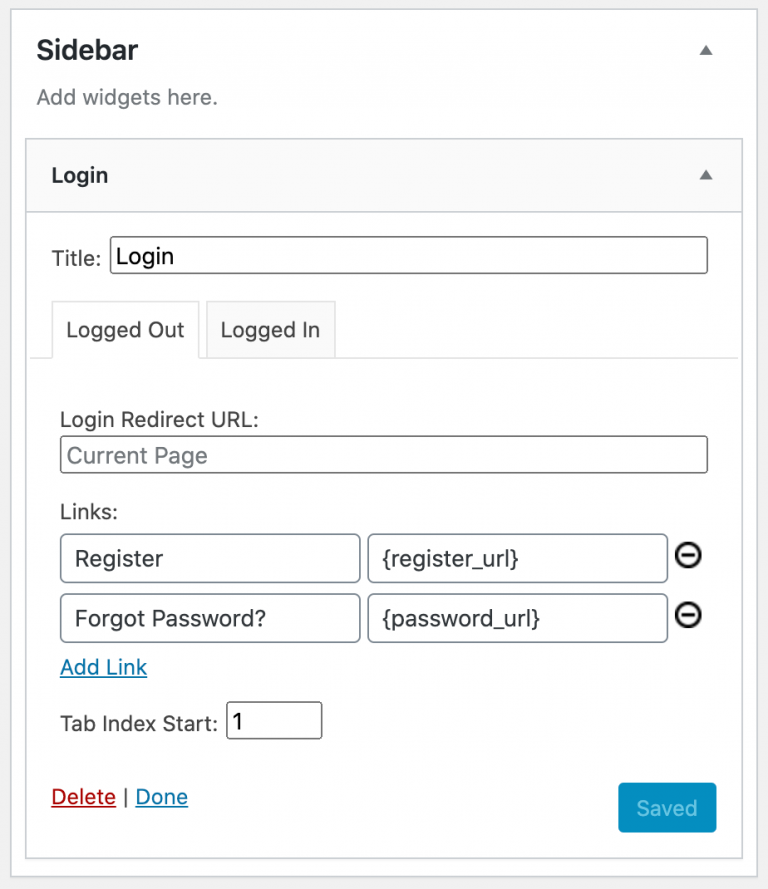Image resolution: width=768 pixels, height=889 pixels.
Task: Remove the Forgot Password? link row
Action: click(688, 616)
